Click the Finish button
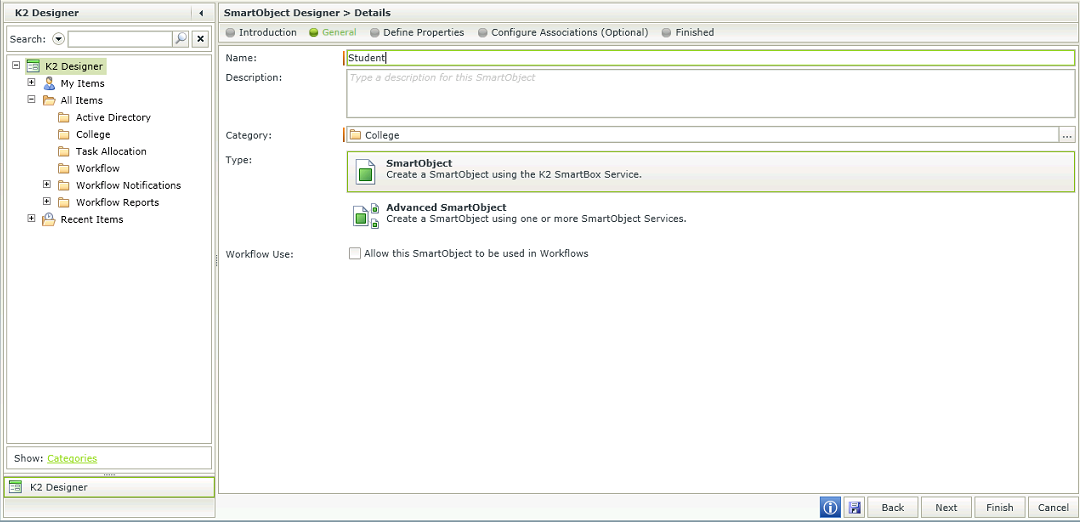This screenshot has height=522, width=1080. pyautogui.click(x=999, y=508)
